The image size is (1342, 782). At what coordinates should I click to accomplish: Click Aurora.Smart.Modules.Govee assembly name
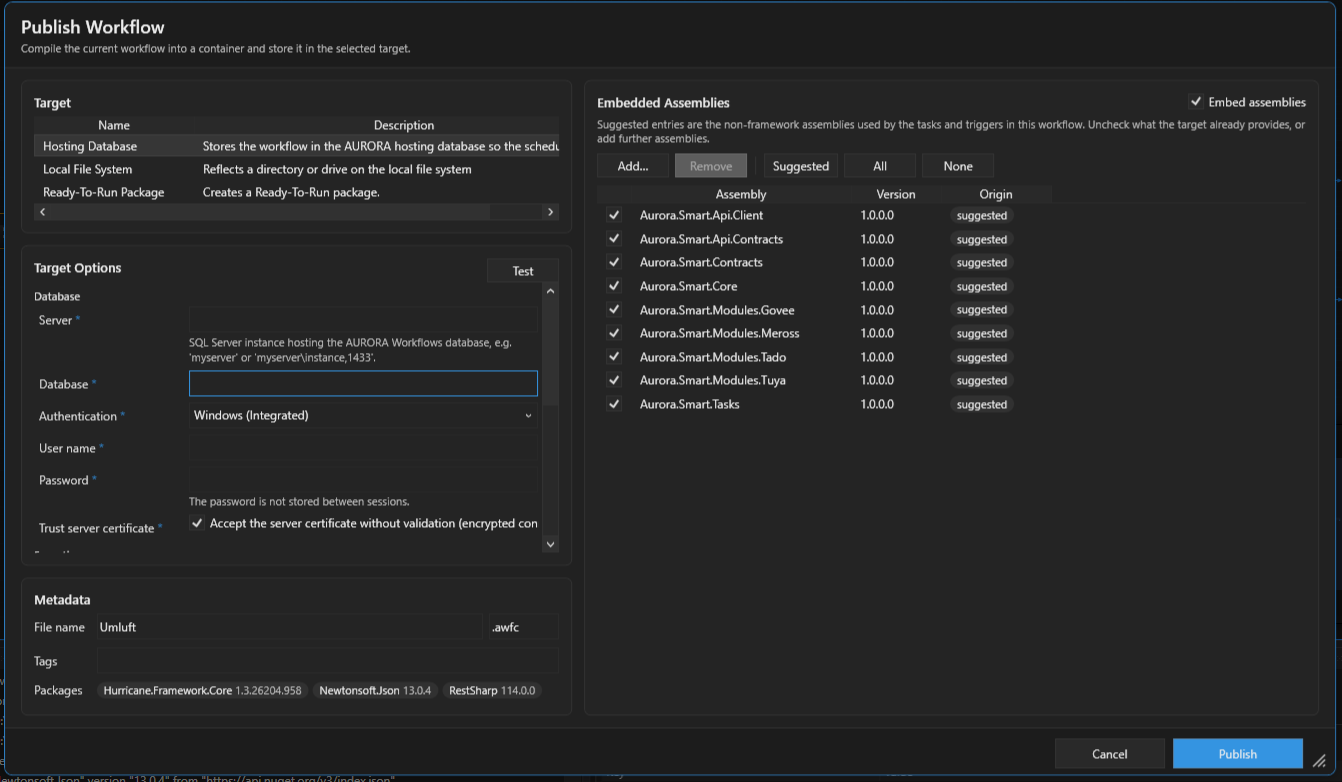(717, 310)
